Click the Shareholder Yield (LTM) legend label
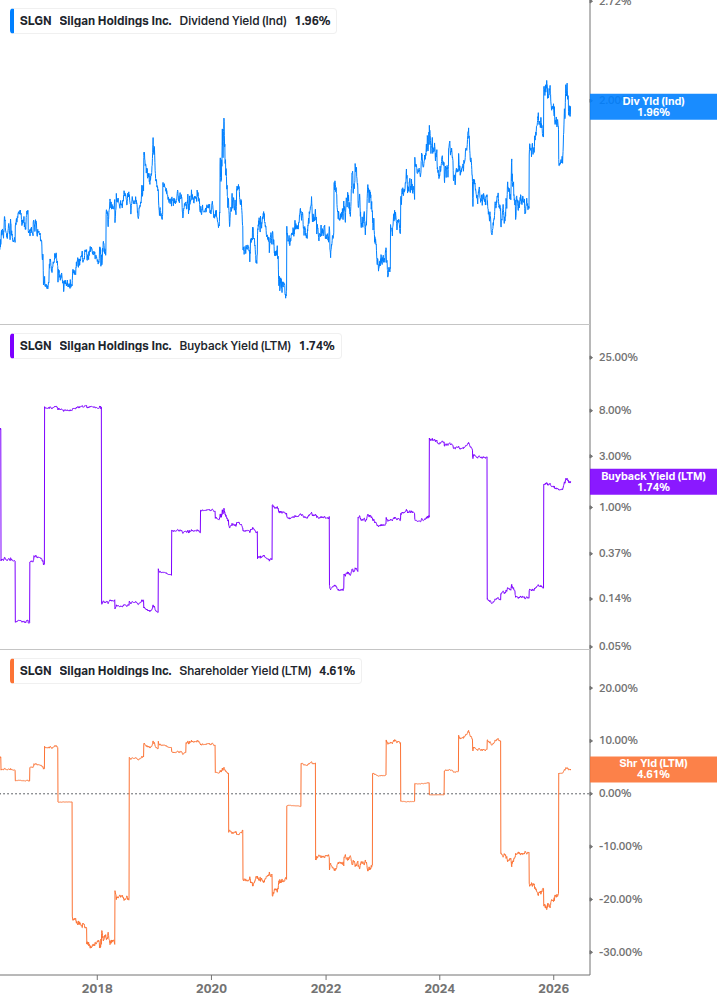 245,671
